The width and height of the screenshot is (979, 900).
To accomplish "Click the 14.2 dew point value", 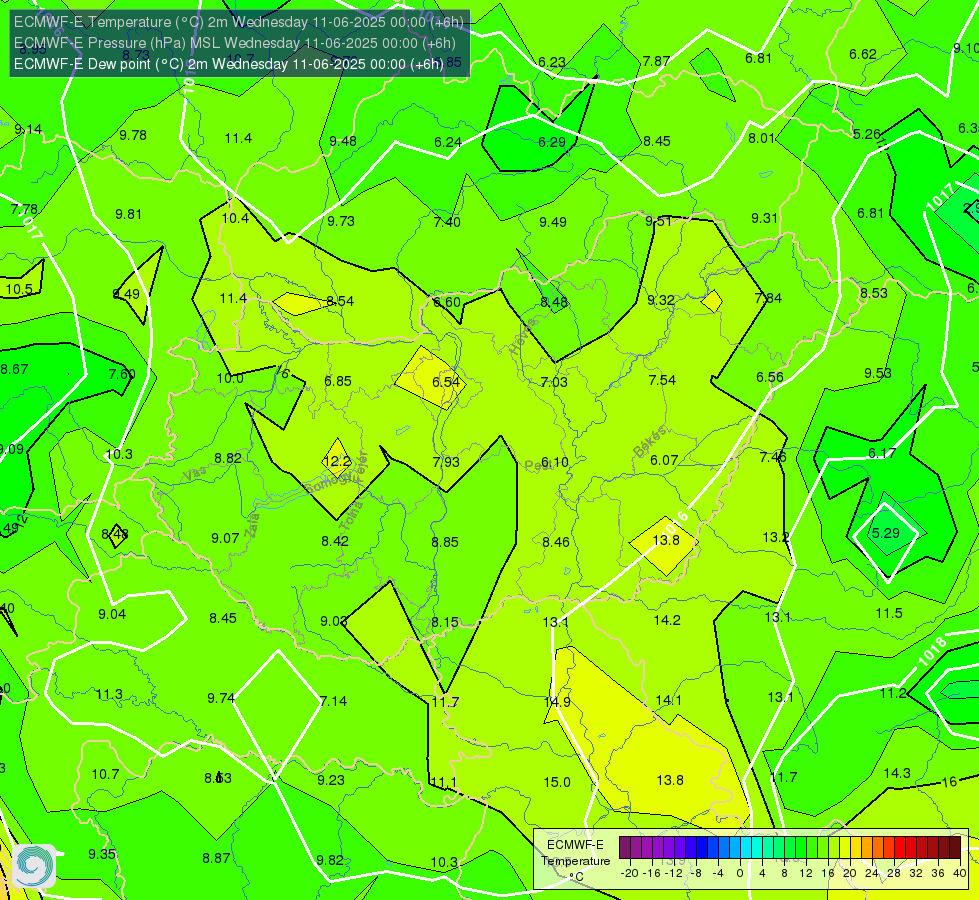I will (667, 620).
